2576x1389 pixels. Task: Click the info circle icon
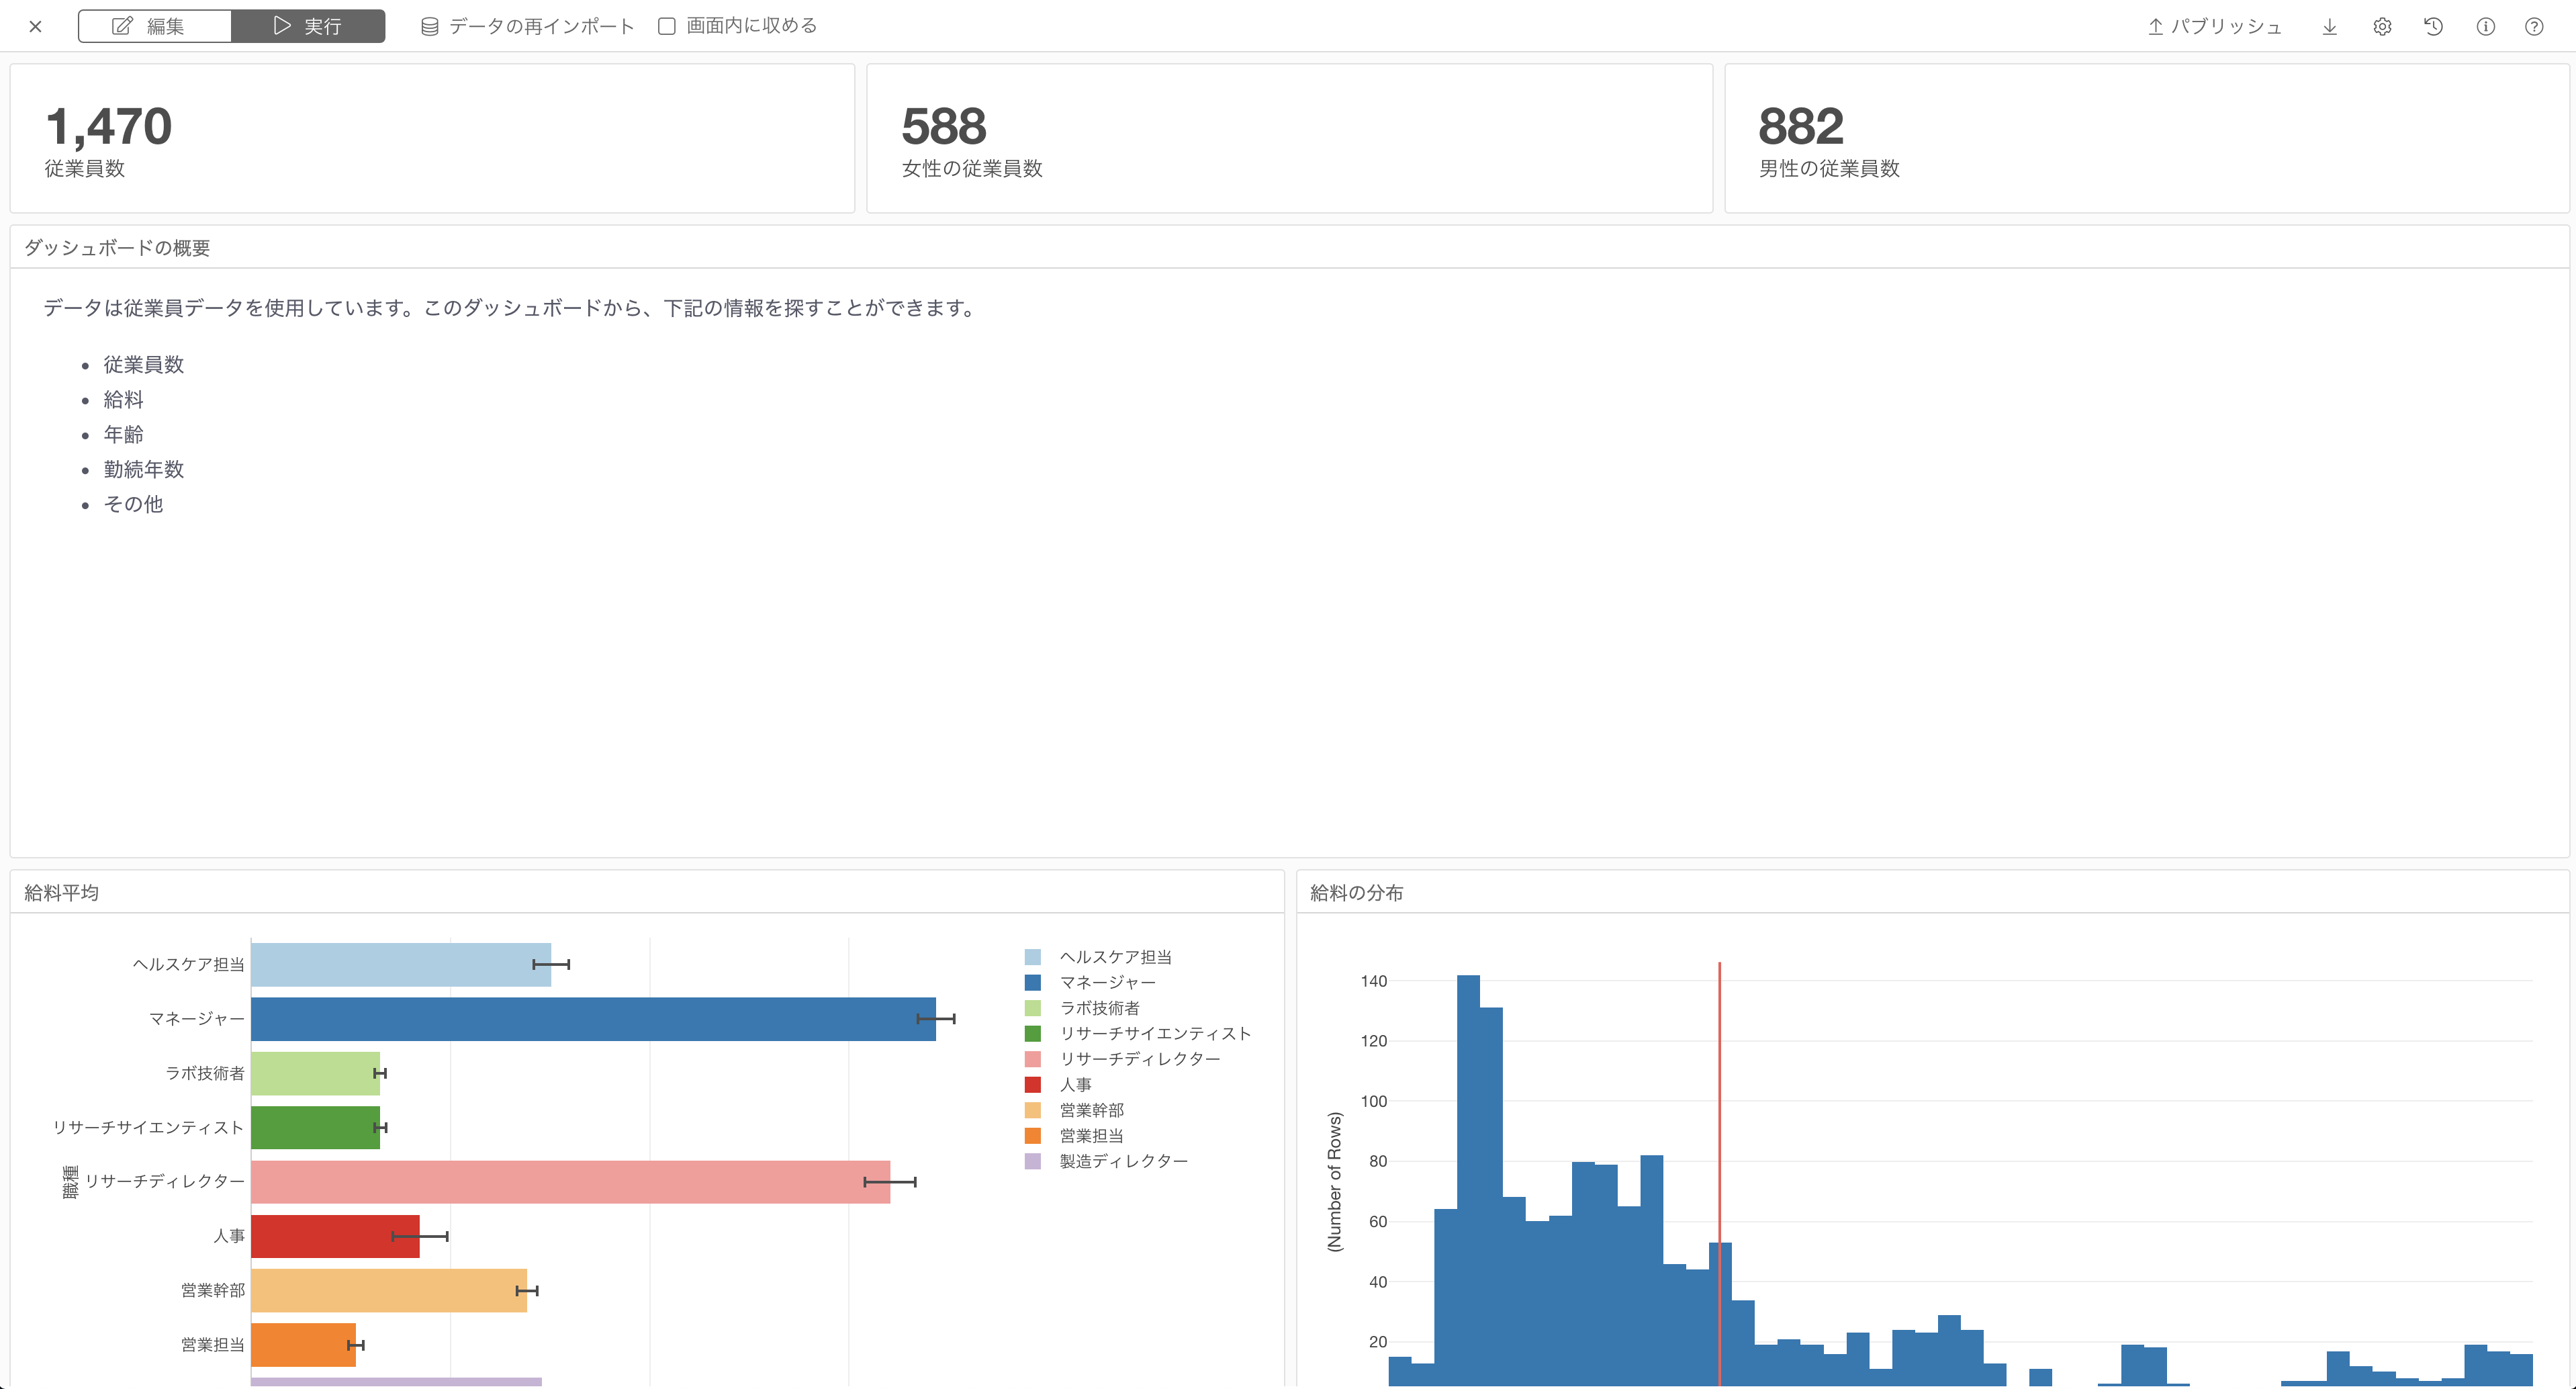pos(2485,27)
